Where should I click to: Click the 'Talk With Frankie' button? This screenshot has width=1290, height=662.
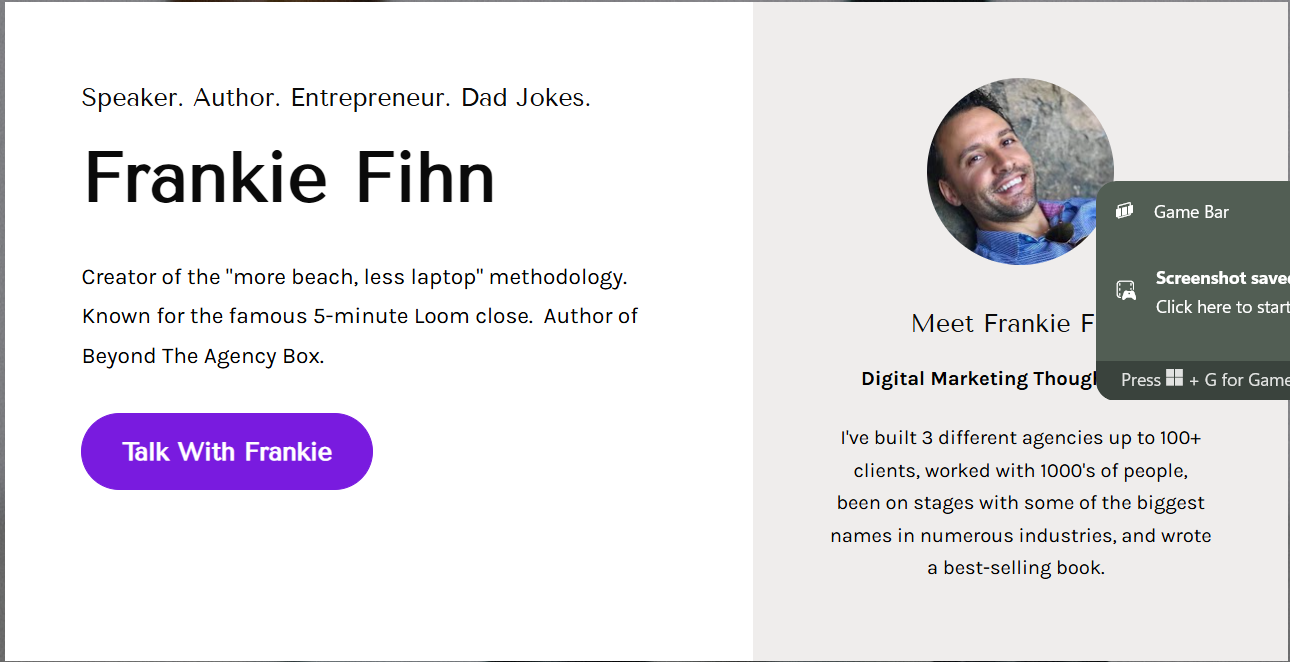click(x=226, y=451)
